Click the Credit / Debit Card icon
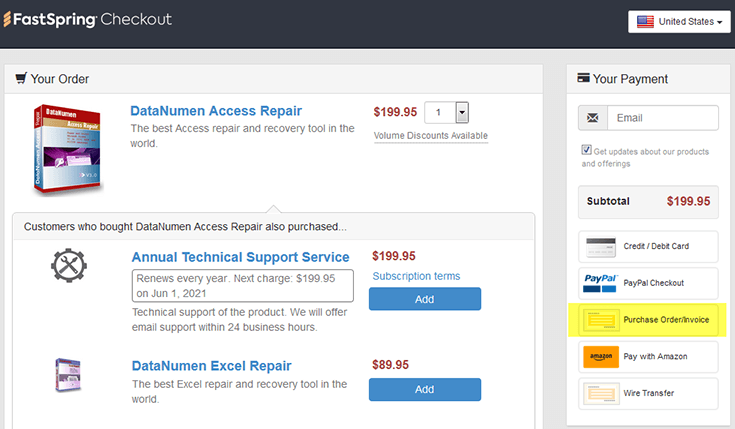Screen dimensions: 735x429 click(601, 246)
